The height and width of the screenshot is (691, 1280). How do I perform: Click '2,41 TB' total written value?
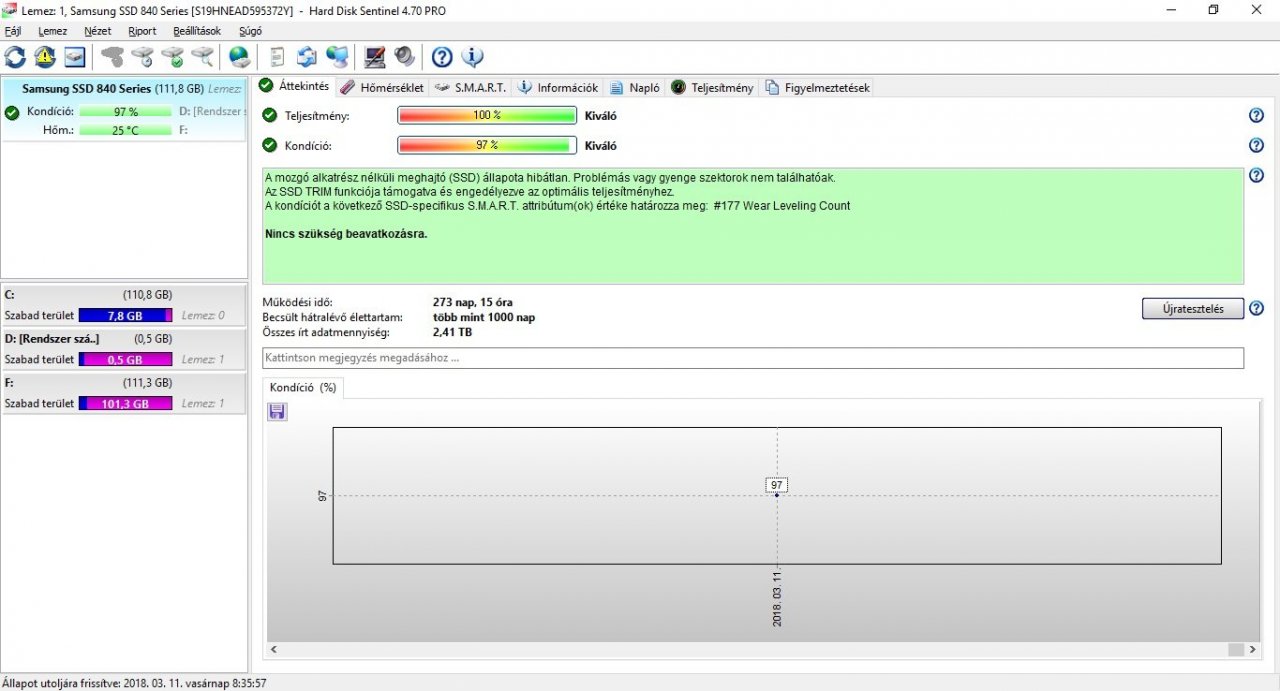click(452, 332)
